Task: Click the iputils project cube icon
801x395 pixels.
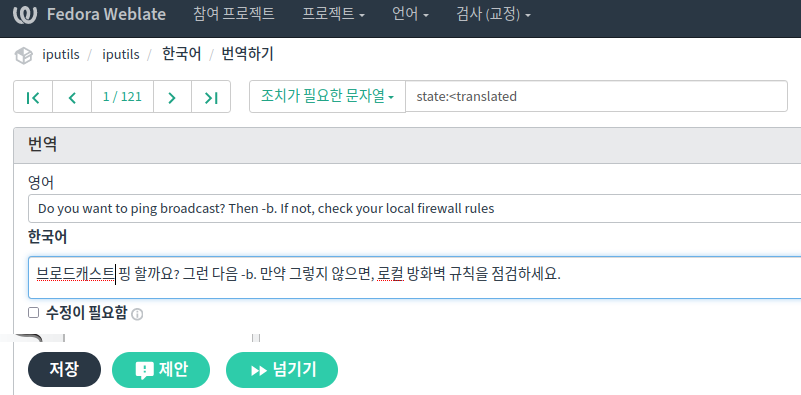Action: [23, 55]
